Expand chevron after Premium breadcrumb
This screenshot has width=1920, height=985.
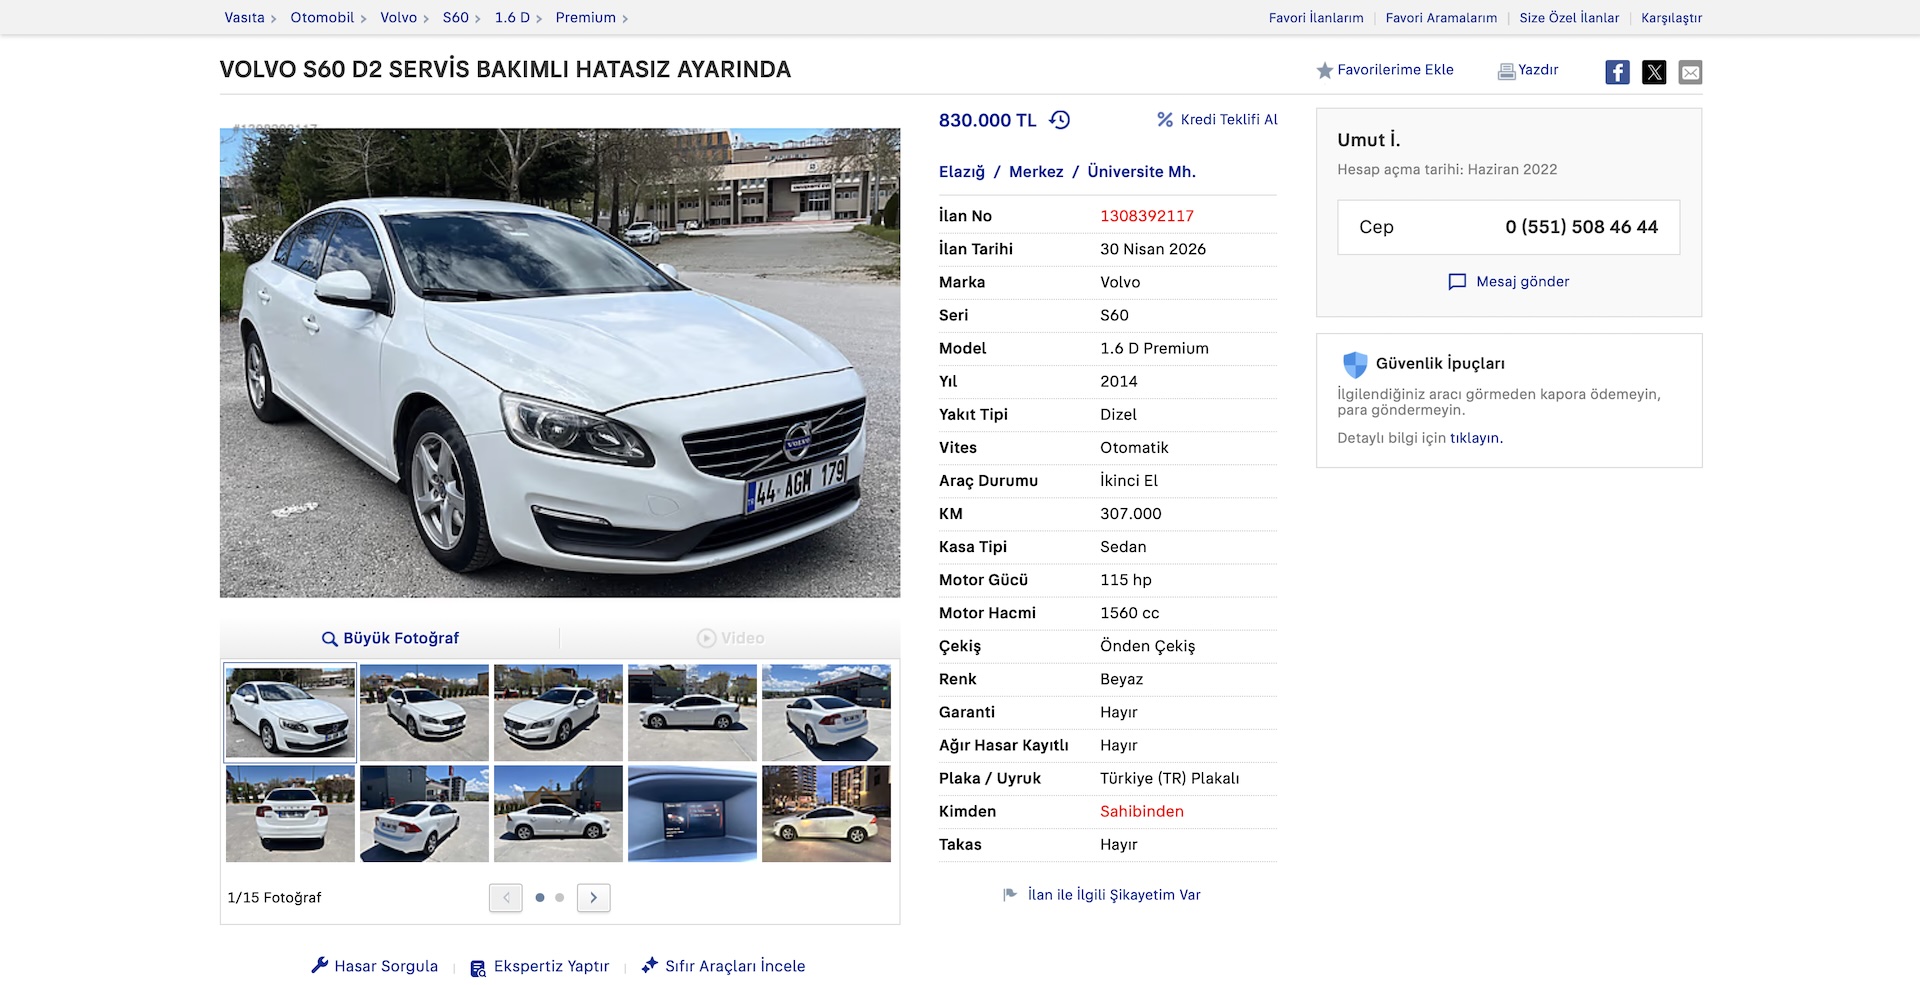625,19
